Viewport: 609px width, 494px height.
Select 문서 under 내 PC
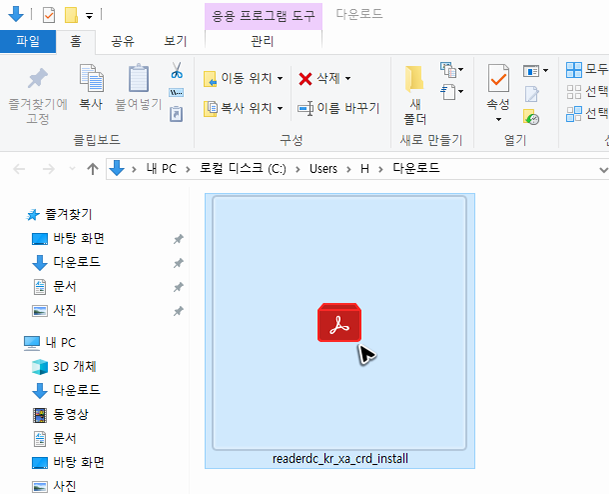[64, 438]
